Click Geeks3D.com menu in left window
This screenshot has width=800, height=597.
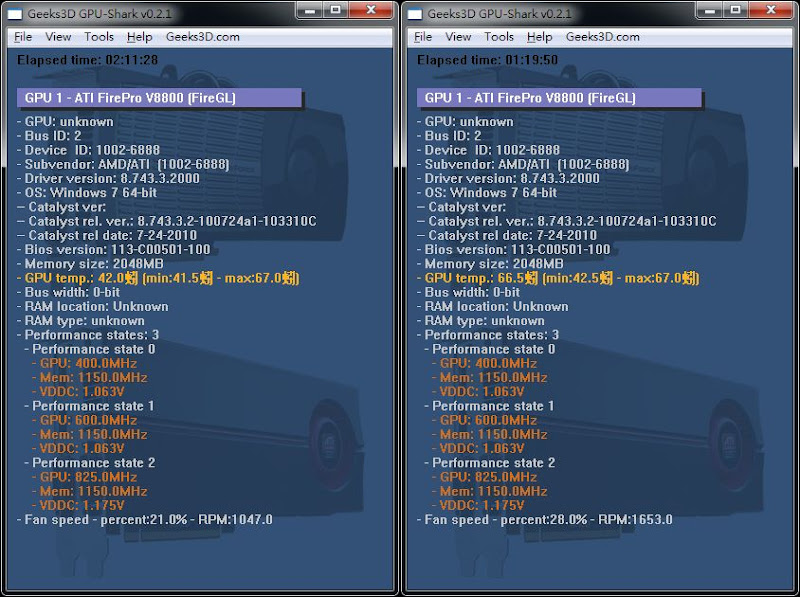[x=203, y=37]
